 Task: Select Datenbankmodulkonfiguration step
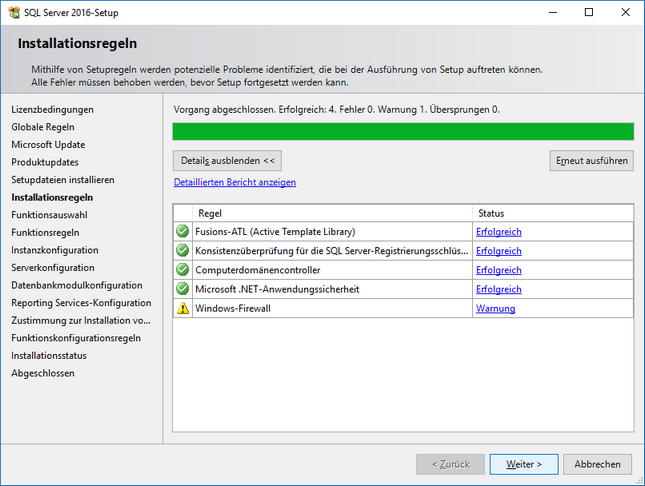pos(77,285)
